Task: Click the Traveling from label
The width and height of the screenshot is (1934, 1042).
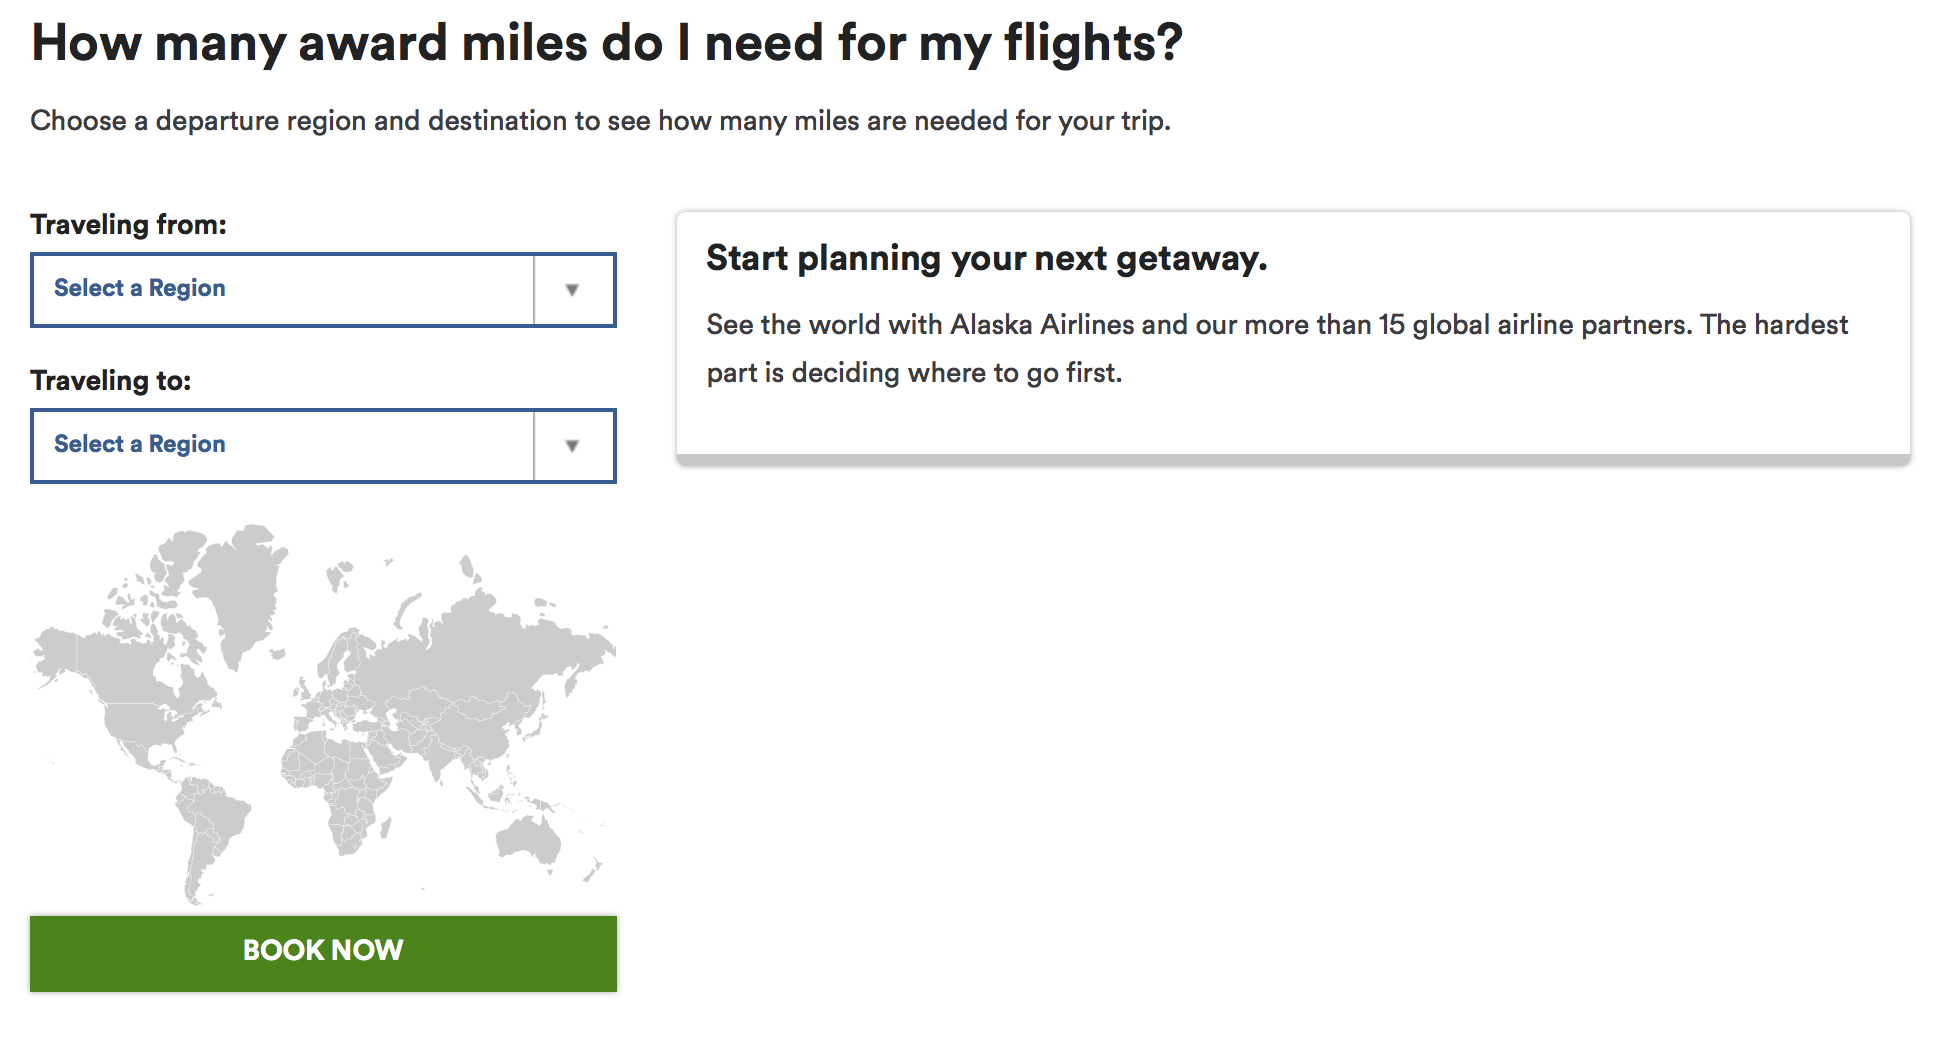Action: point(129,224)
